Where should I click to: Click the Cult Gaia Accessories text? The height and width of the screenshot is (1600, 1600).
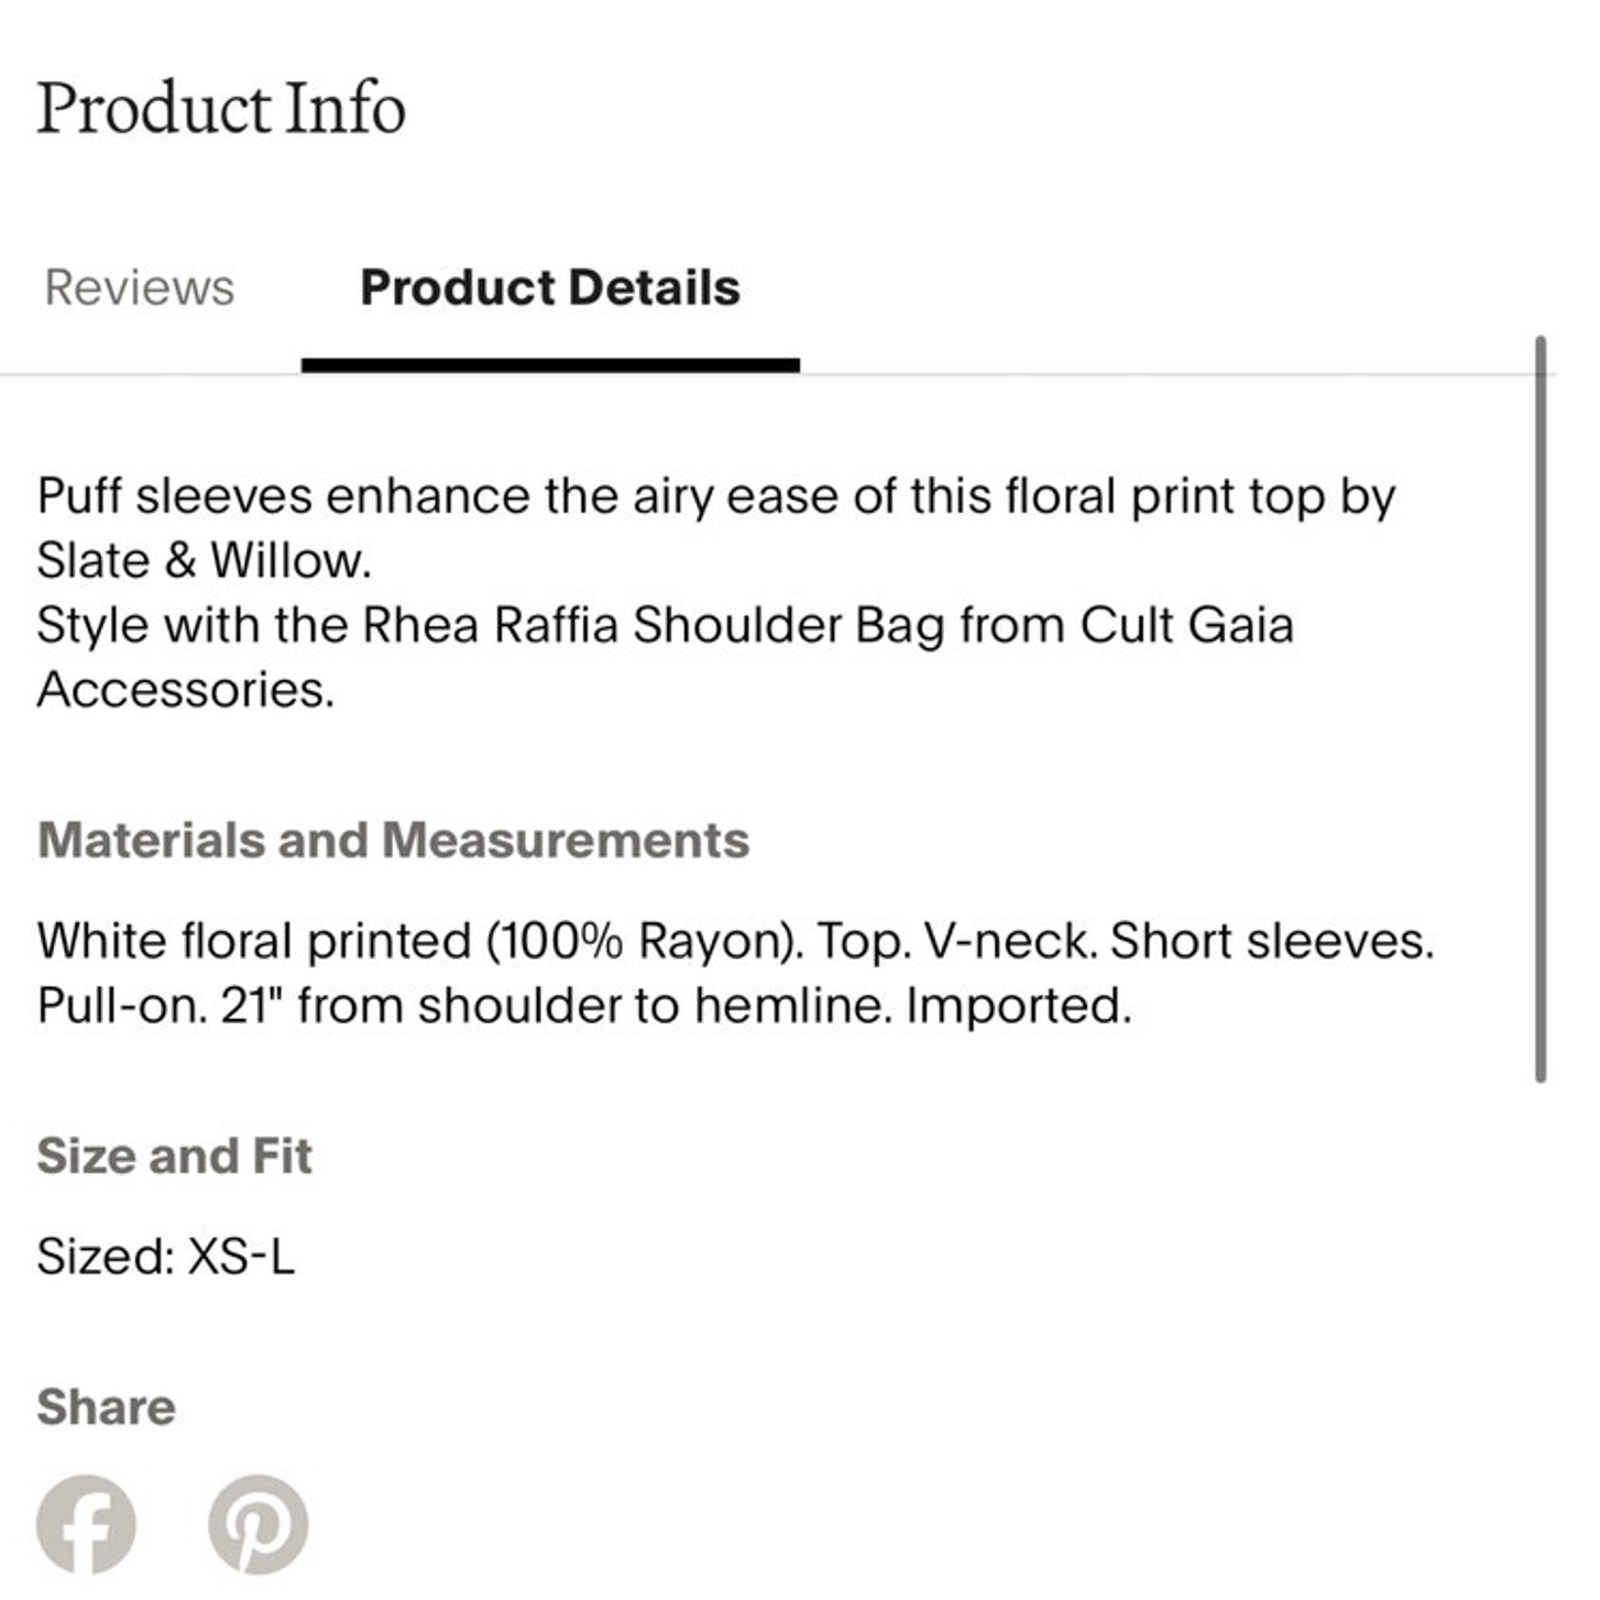pos(666,657)
